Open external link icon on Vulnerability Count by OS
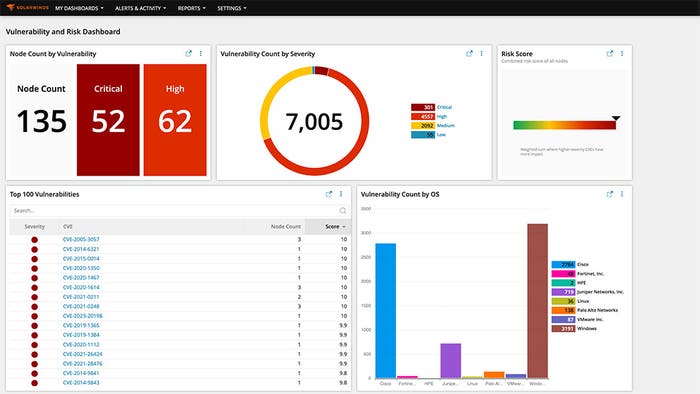The width and height of the screenshot is (700, 394). pyautogui.click(x=610, y=194)
